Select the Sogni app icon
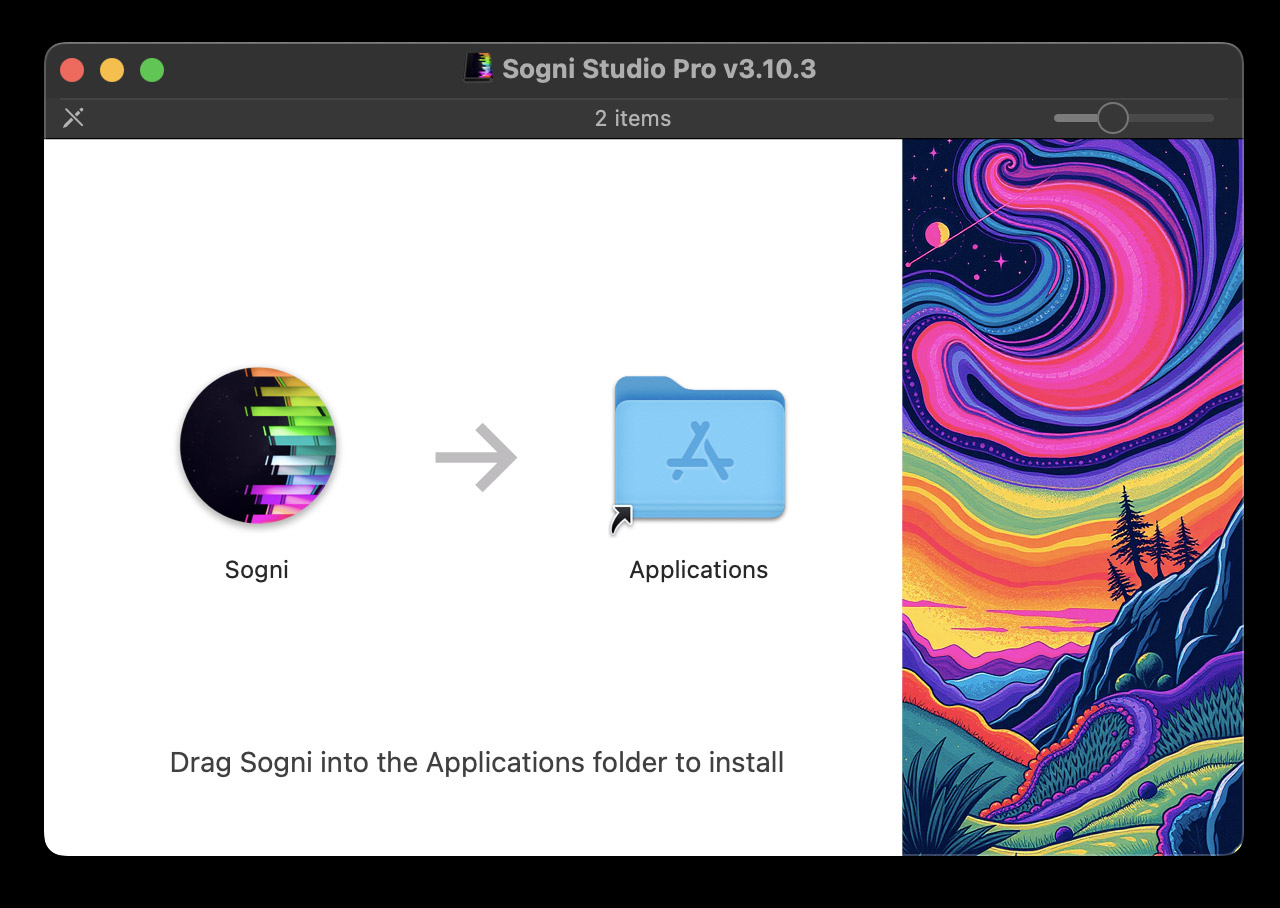Screen dimensions: 1280x908 258,445
